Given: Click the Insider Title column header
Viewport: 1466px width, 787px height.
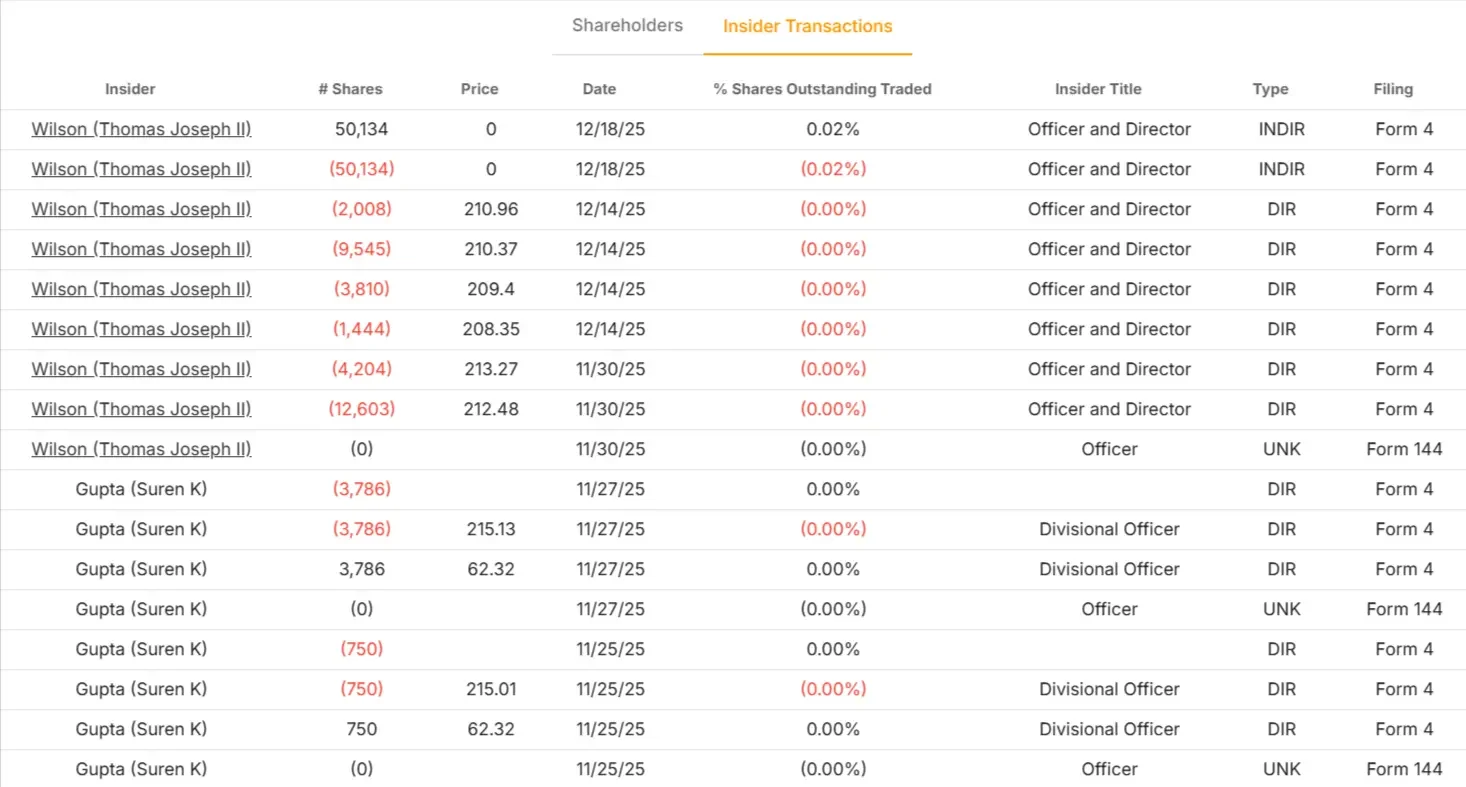Looking at the screenshot, I should [1098, 89].
